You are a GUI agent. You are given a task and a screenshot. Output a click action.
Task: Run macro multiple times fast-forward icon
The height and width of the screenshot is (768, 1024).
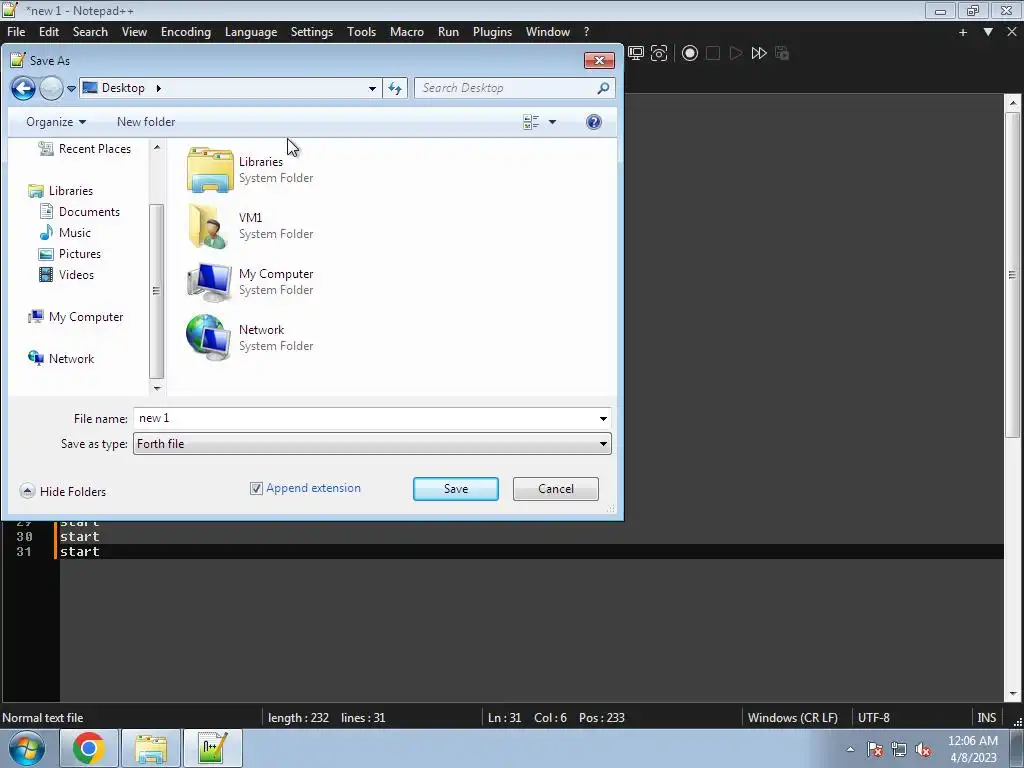coord(759,54)
